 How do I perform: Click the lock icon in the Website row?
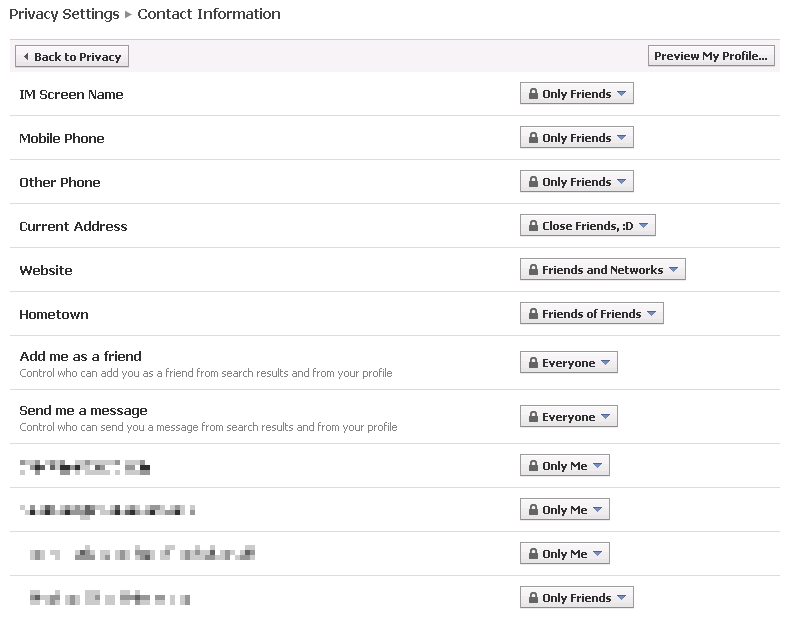pos(533,270)
